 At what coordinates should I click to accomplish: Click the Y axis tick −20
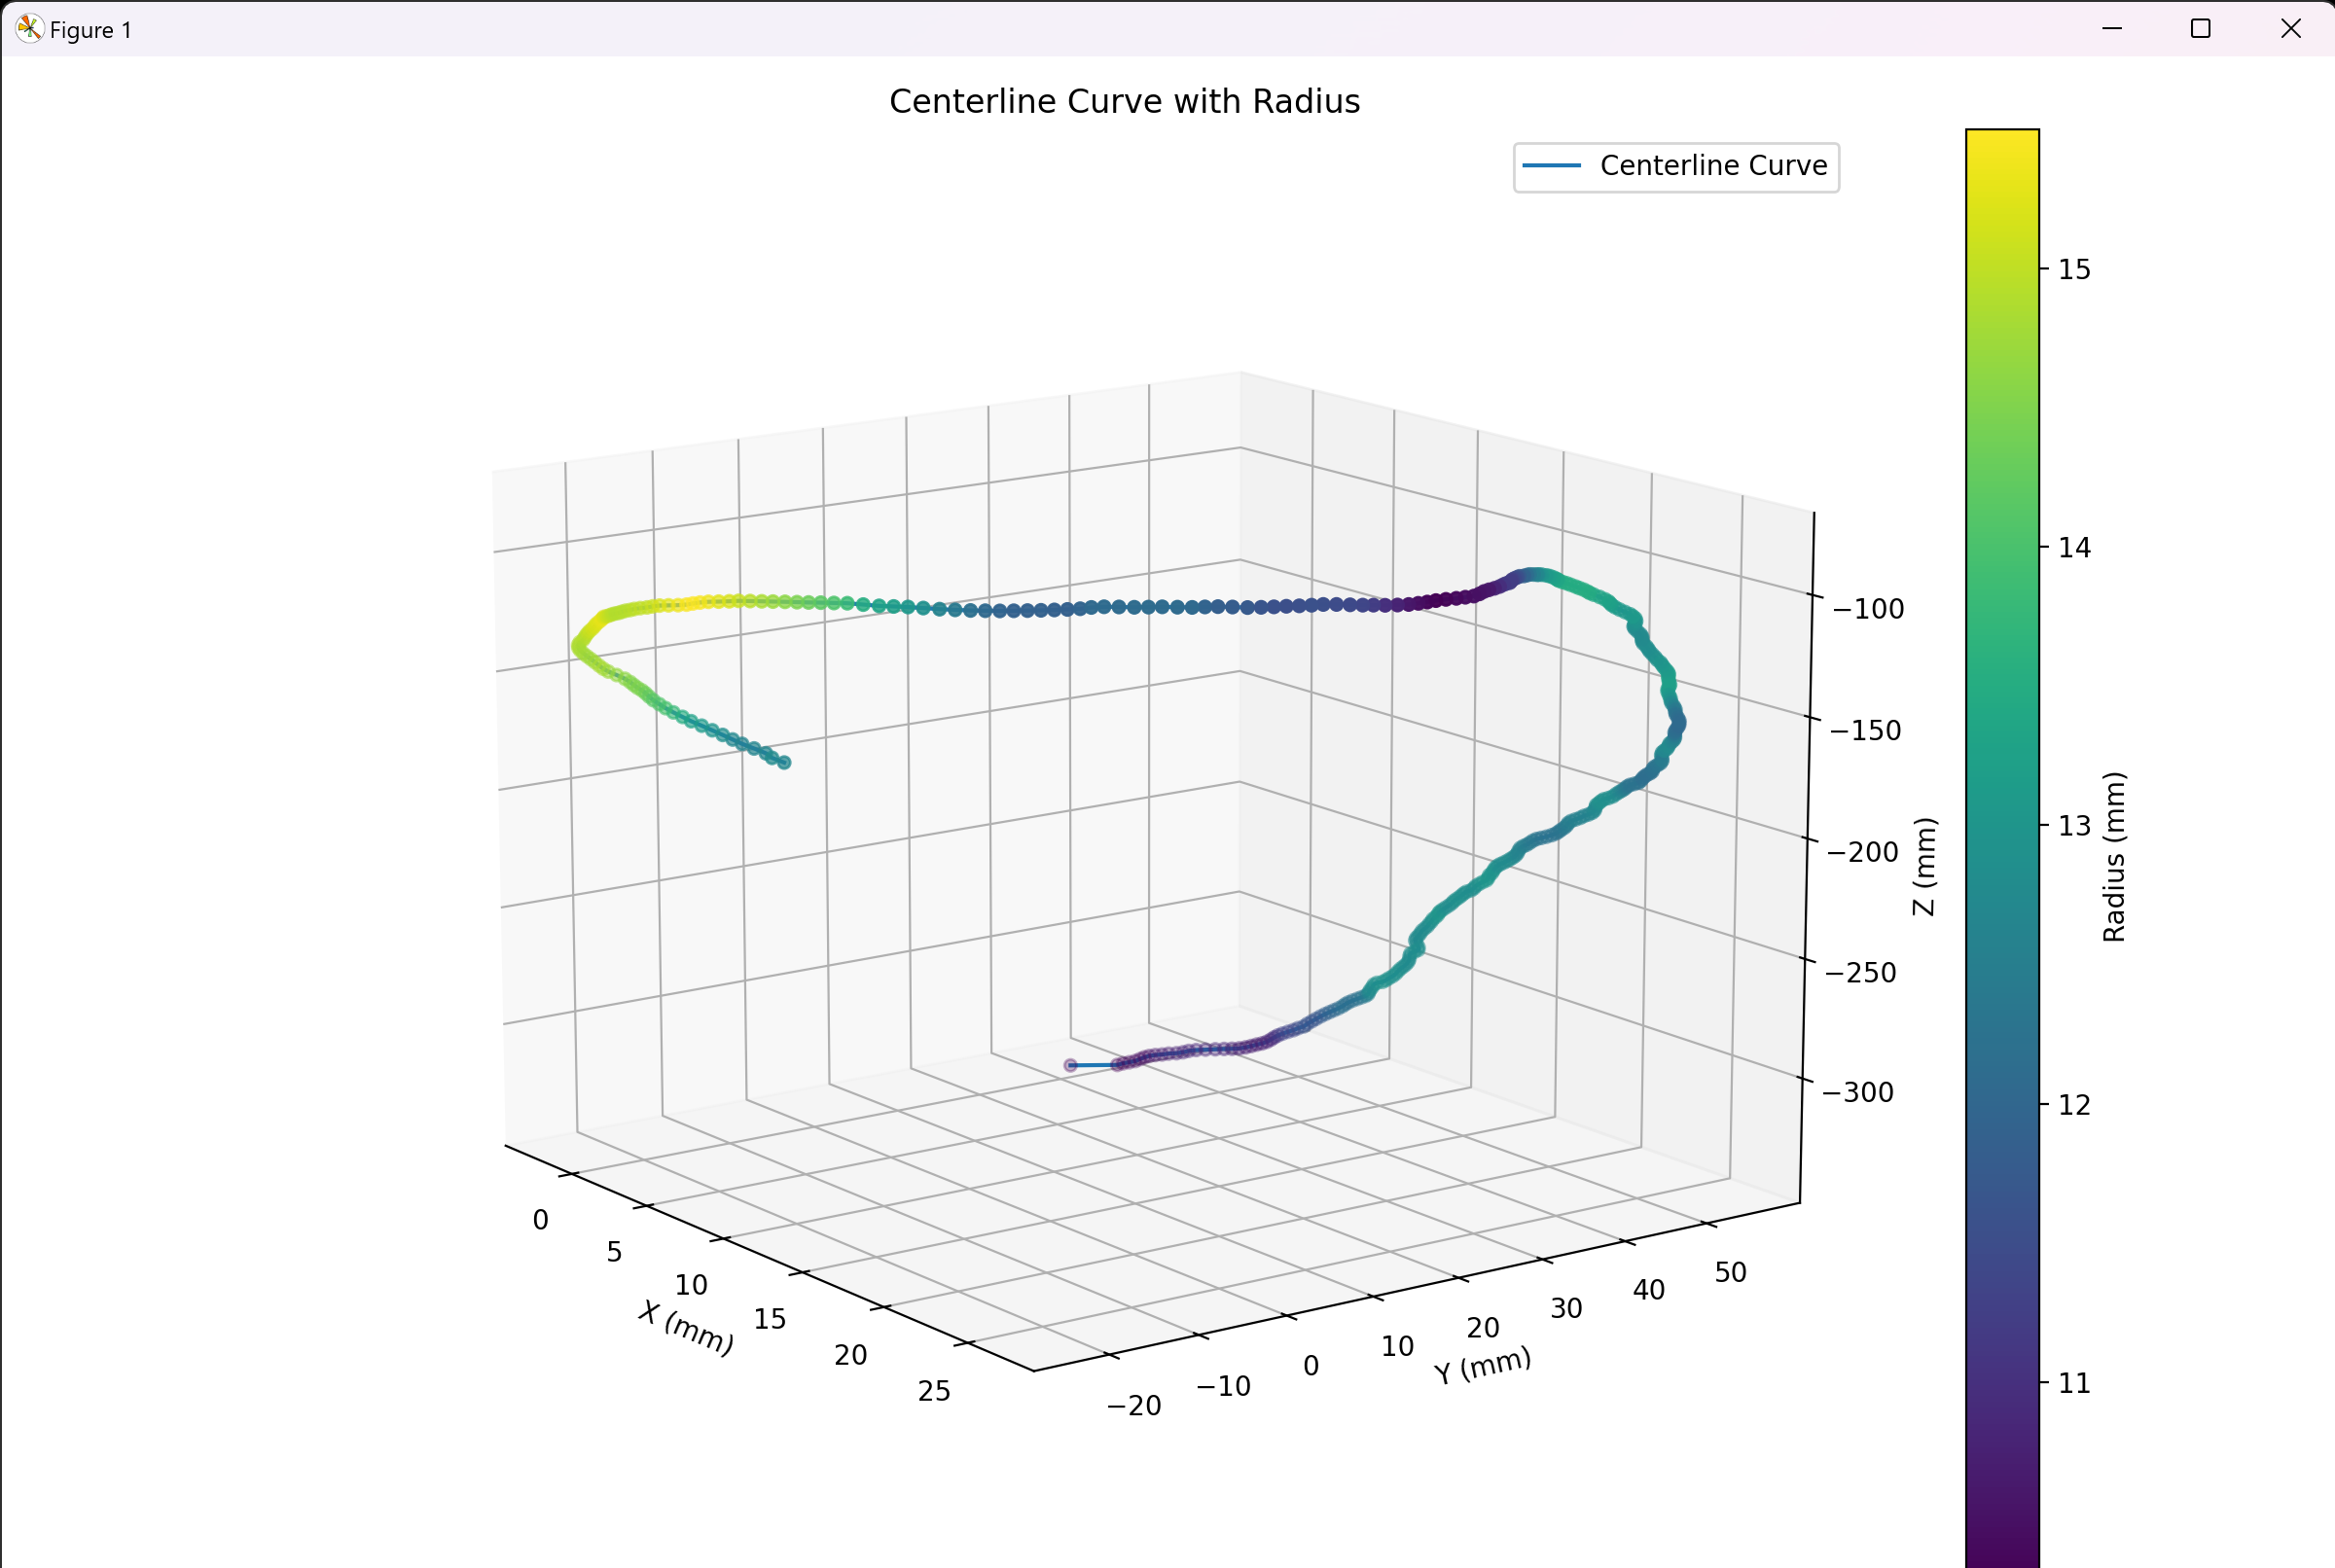pos(1134,1406)
